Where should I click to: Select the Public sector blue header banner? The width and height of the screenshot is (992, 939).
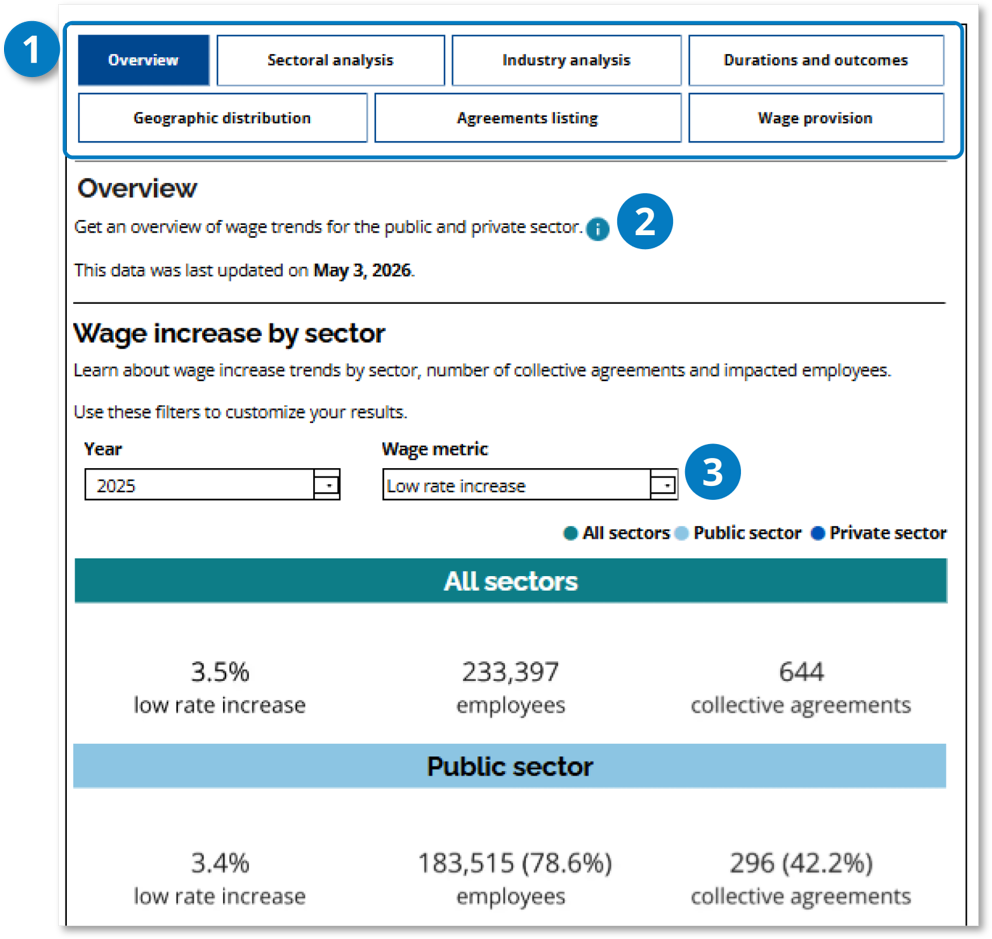click(510, 766)
